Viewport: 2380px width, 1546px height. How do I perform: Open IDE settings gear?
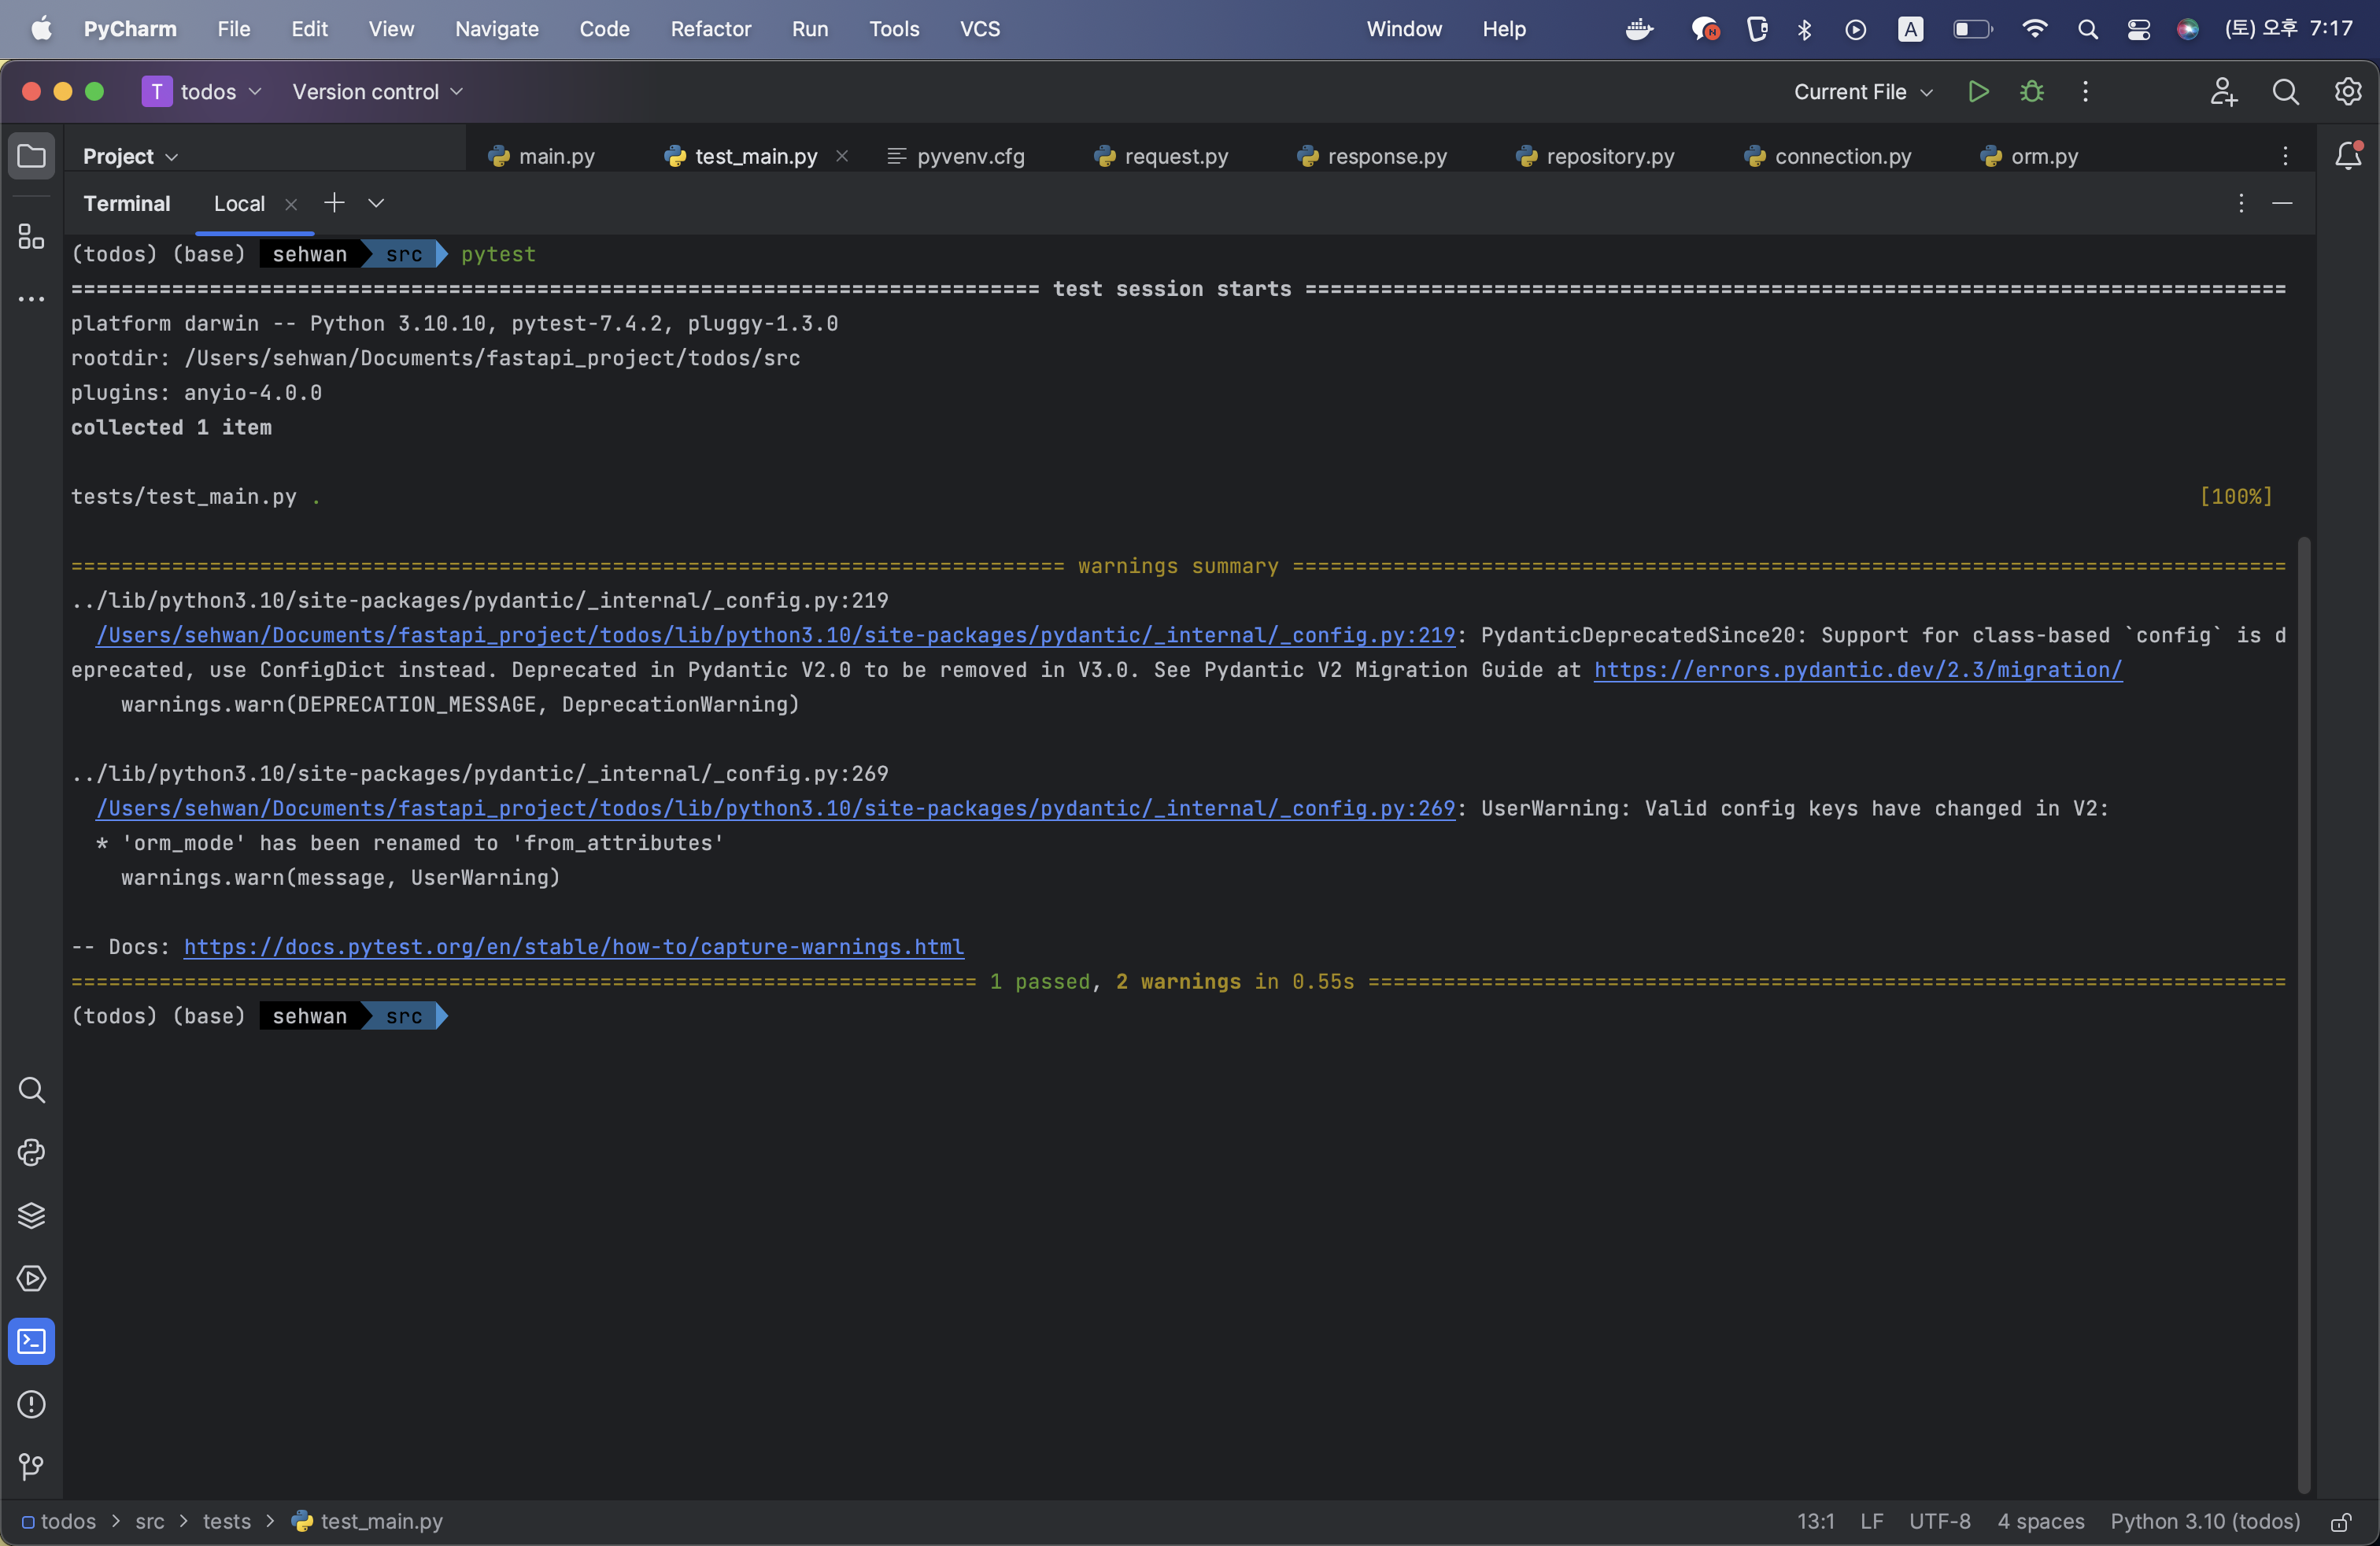tap(2347, 91)
